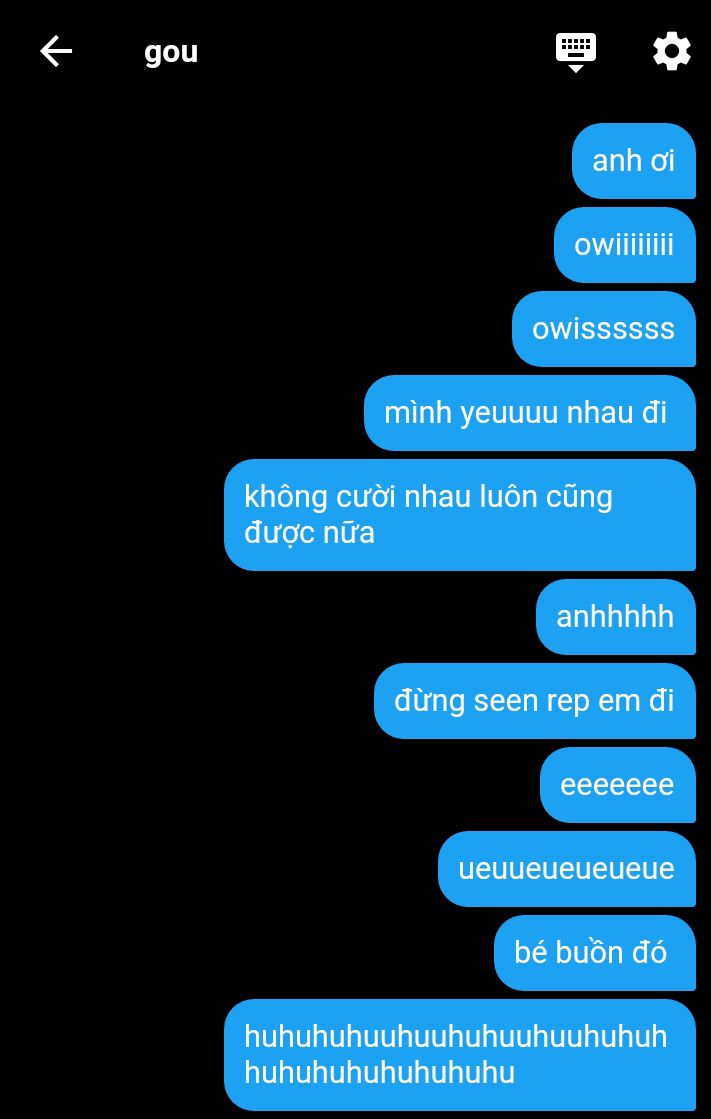Open the 'gou' conversation title

tap(171, 53)
